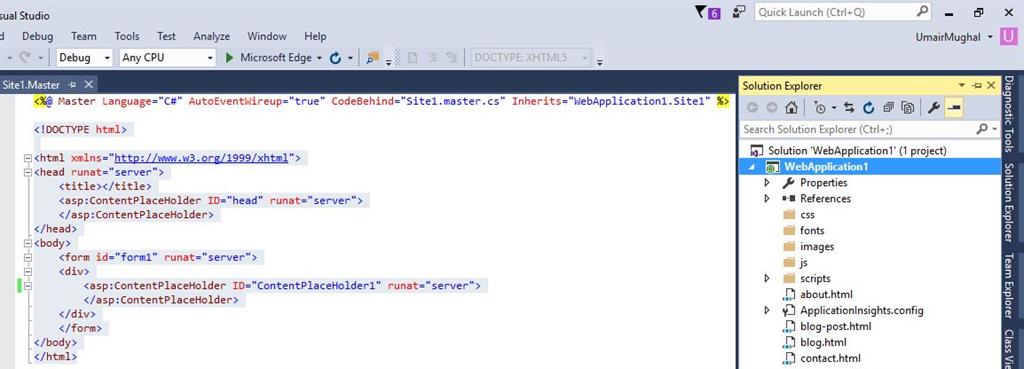
Task: Click the notifications flag icon
Action: 701,12
